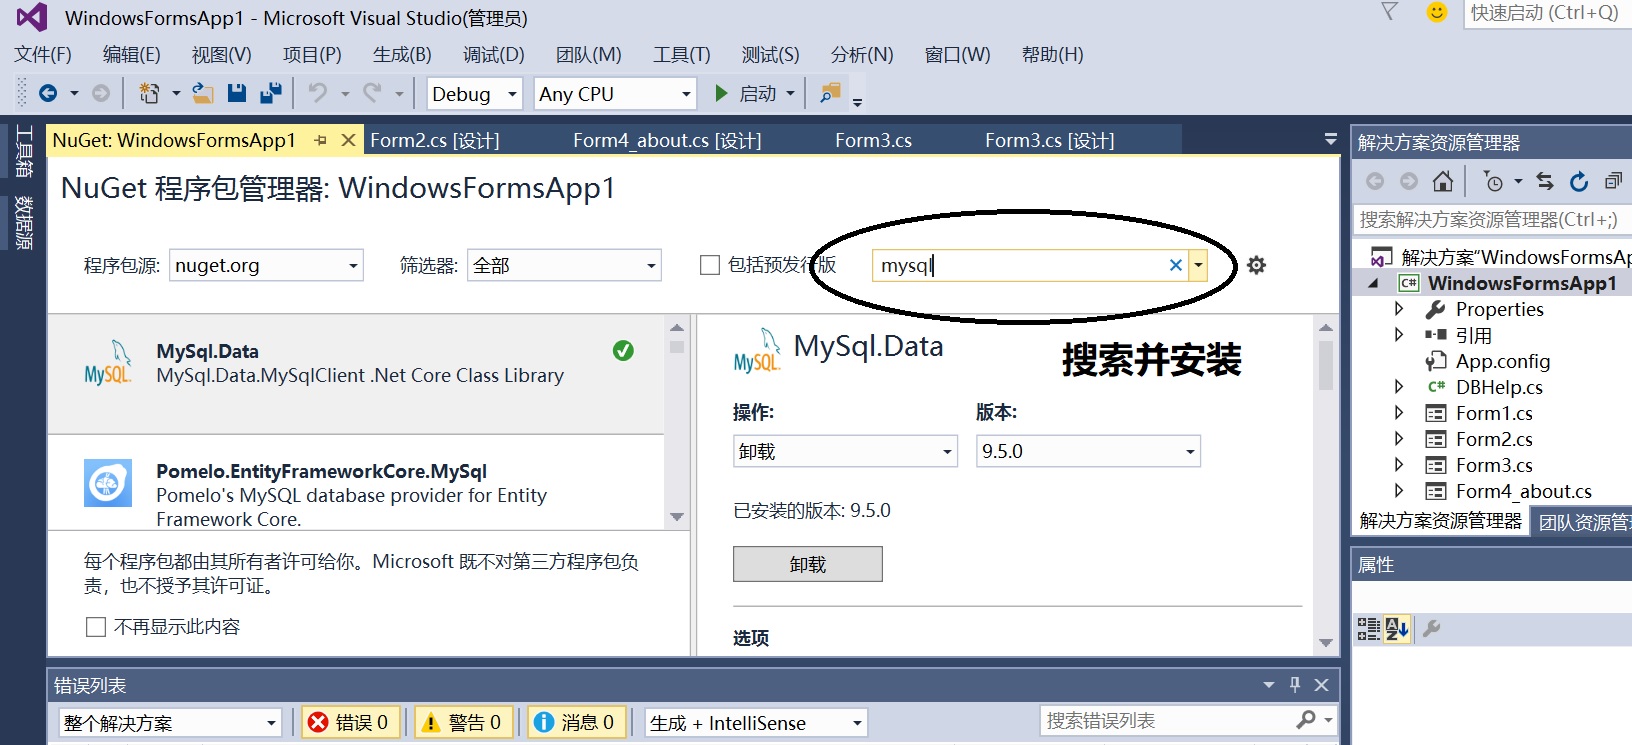Open the 整个解决方案 scope dropdown
This screenshot has width=1632, height=745.
click(170, 722)
